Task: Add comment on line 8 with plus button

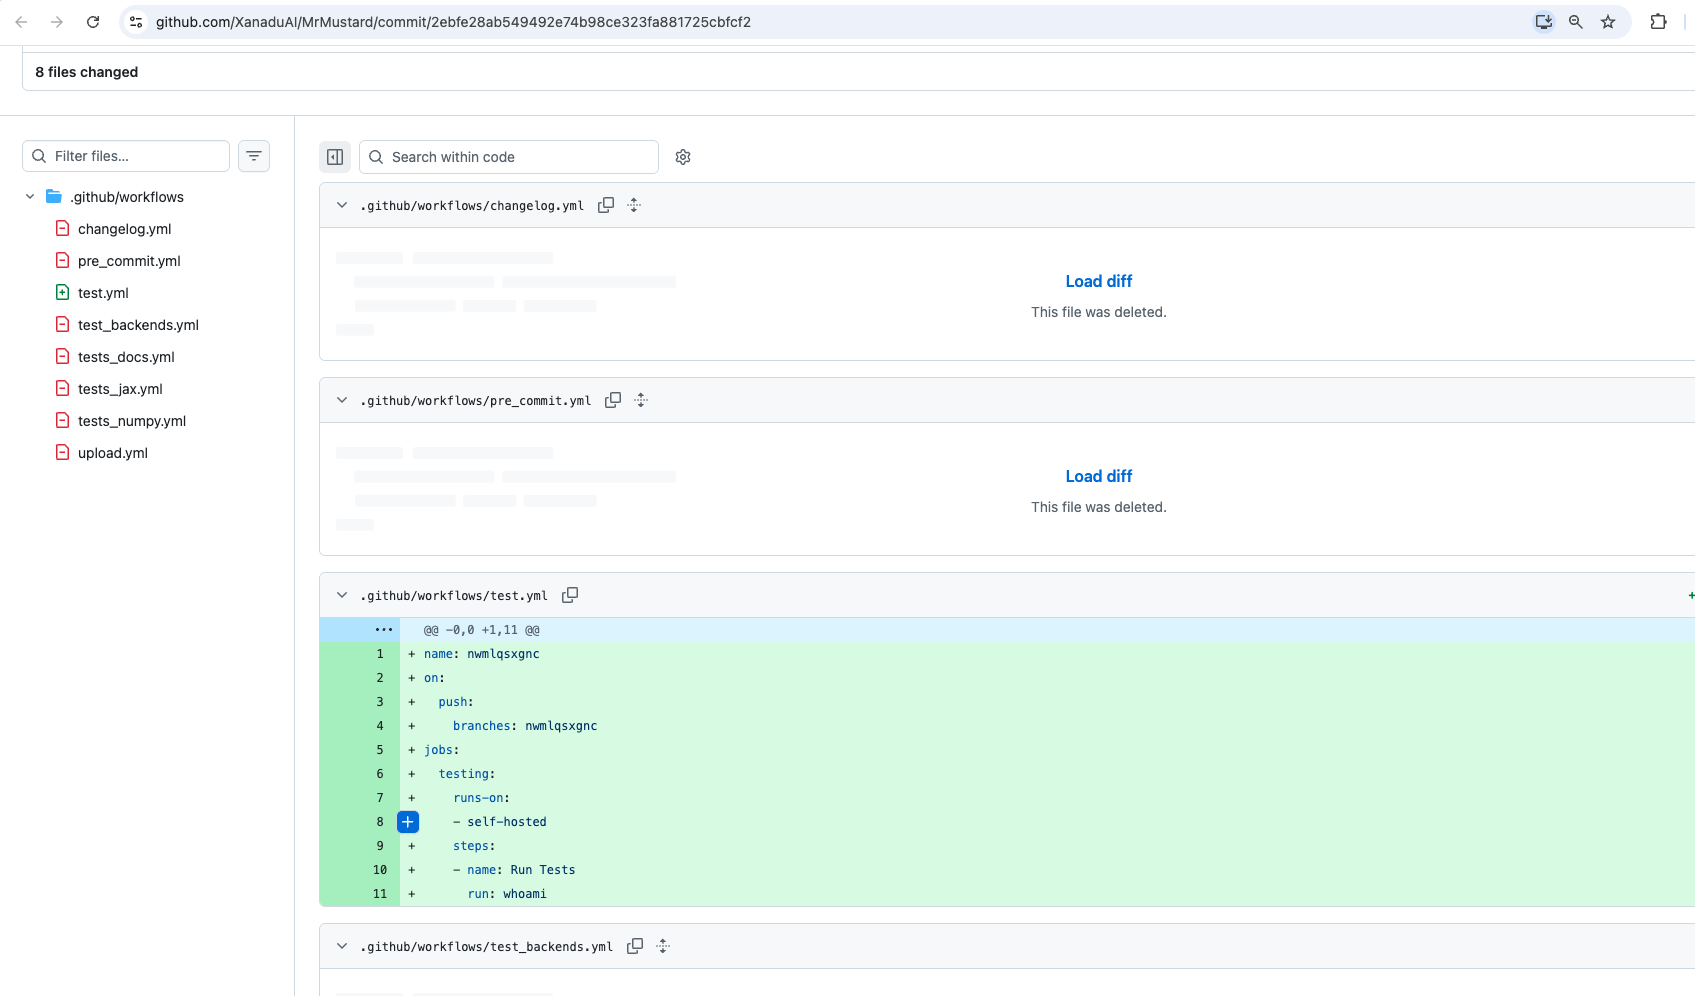Action: [x=408, y=822]
